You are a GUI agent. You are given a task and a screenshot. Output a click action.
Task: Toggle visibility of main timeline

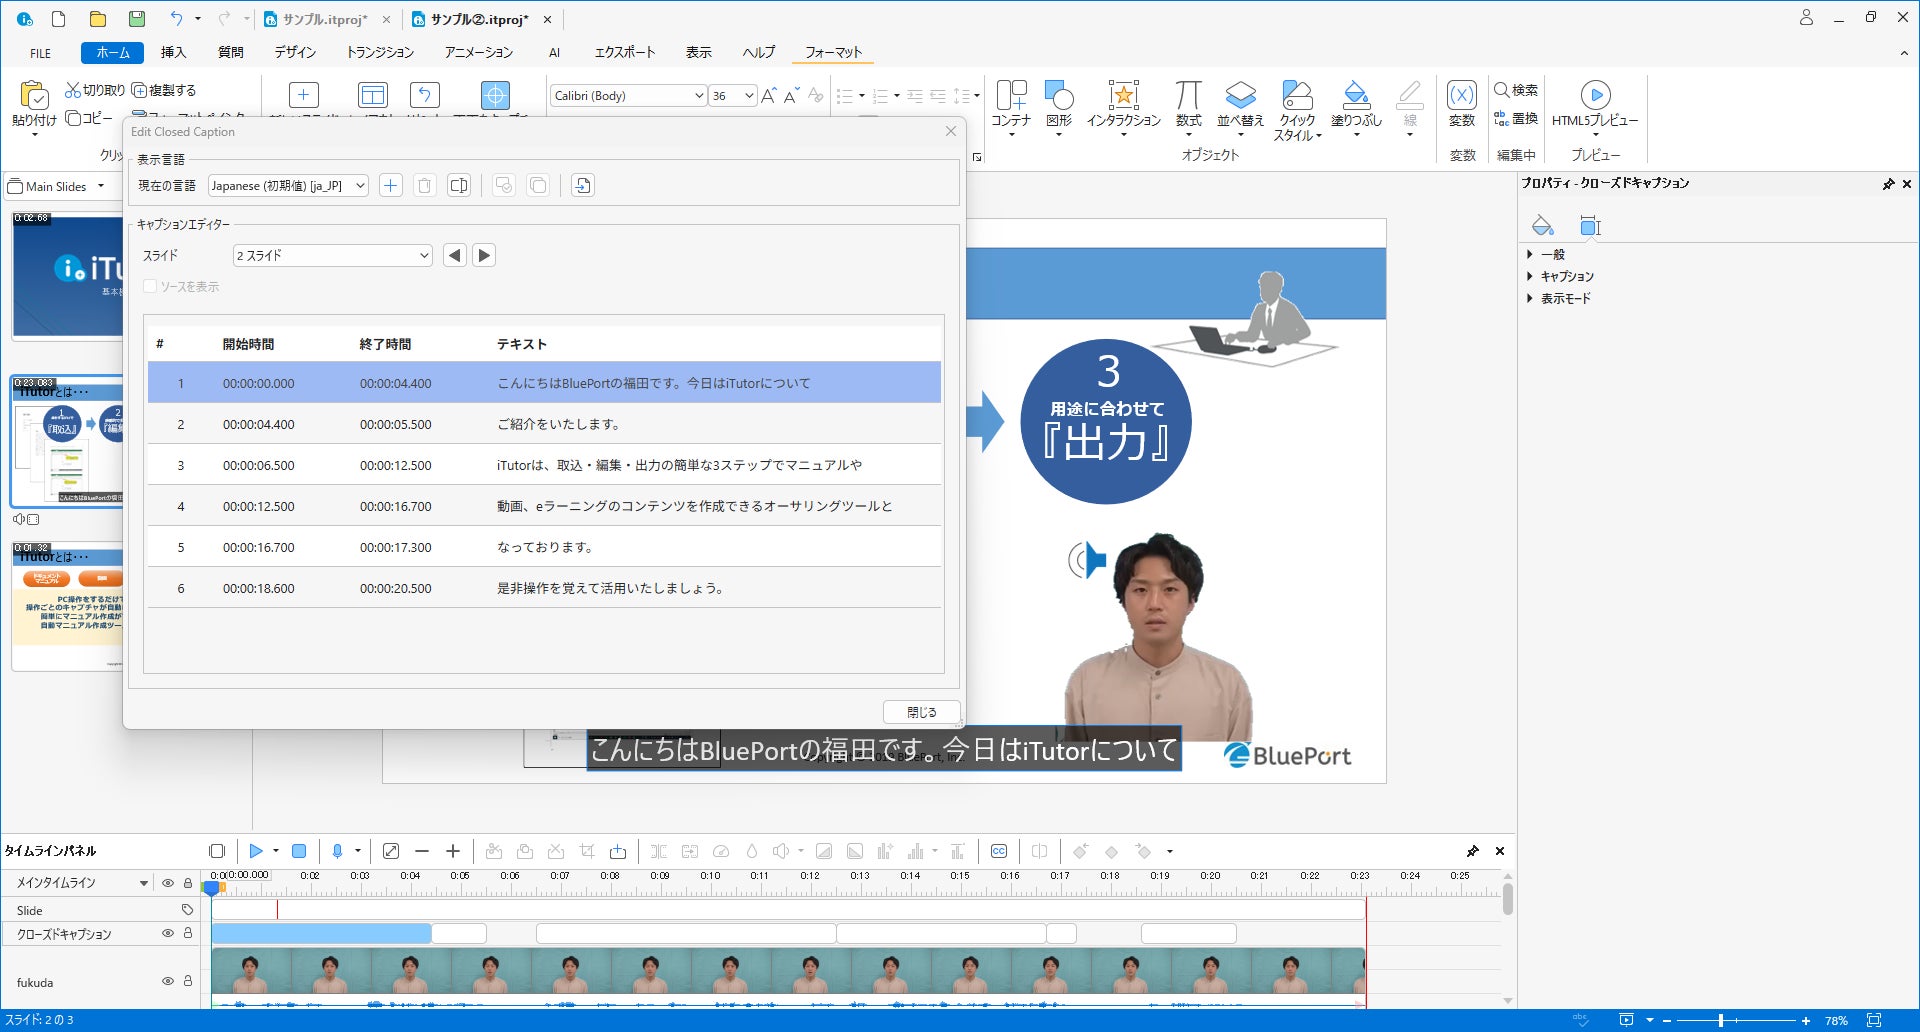click(x=168, y=883)
